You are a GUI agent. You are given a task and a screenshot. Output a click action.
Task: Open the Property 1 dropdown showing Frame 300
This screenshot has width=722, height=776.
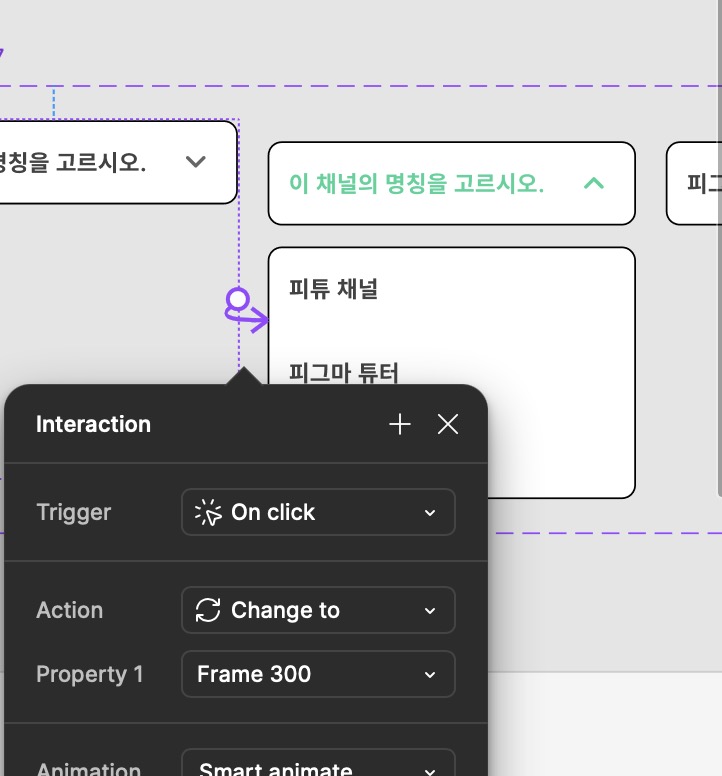coord(318,674)
